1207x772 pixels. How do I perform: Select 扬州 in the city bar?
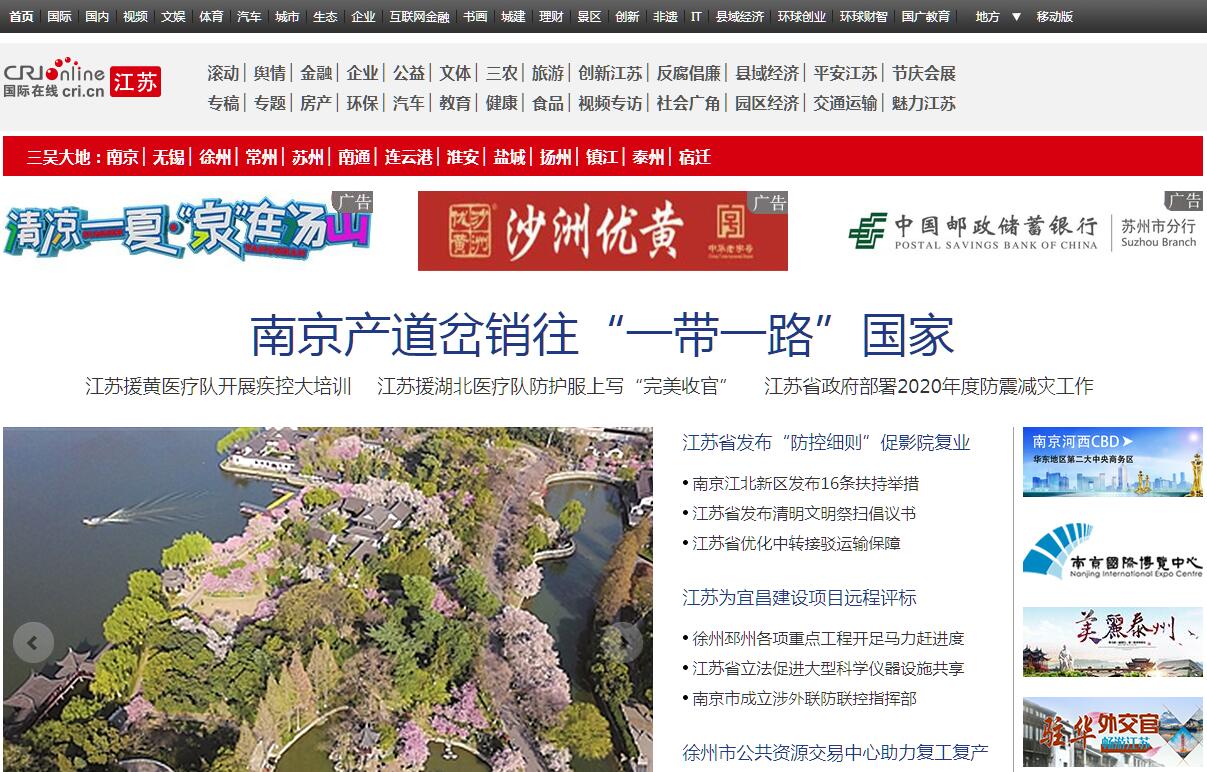tap(556, 157)
